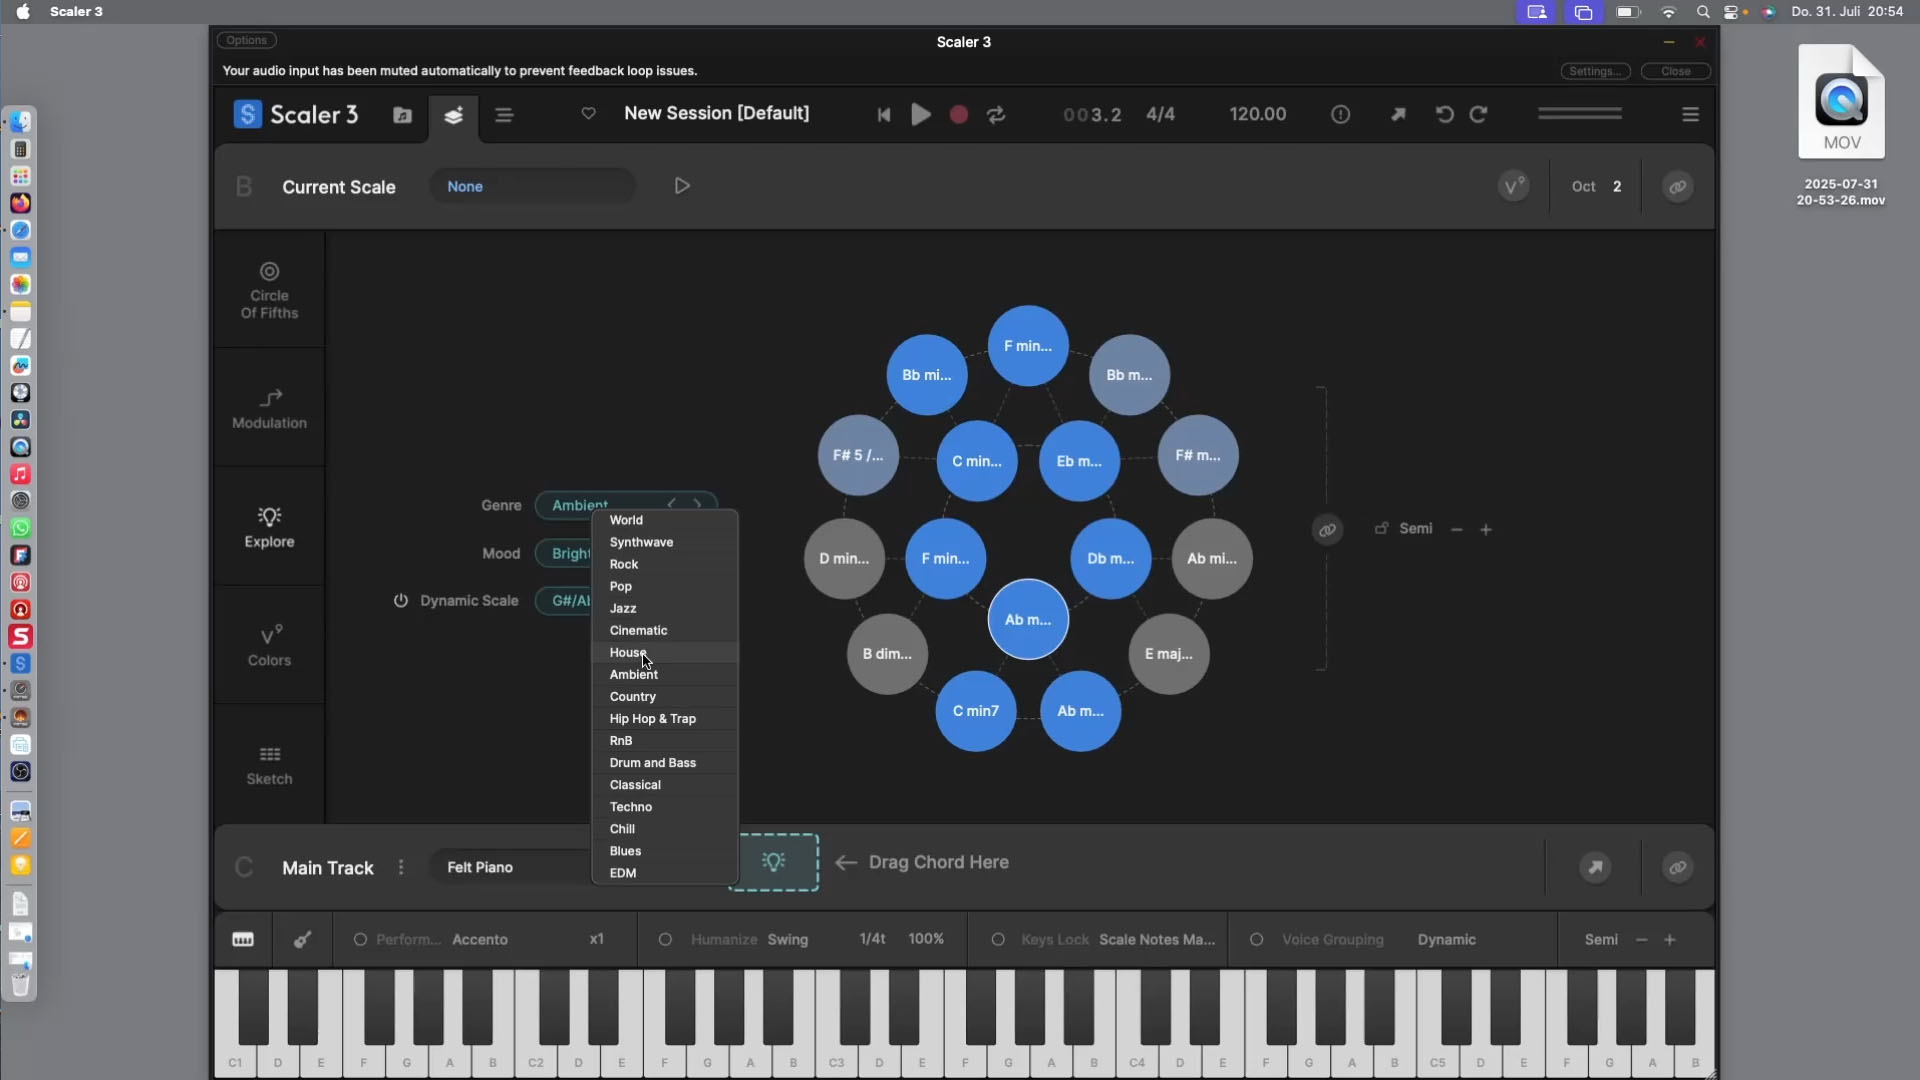Viewport: 1920px width, 1080px height.
Task: Open the Circle Of Fifths panel
Action: click(x=269, y=290)
